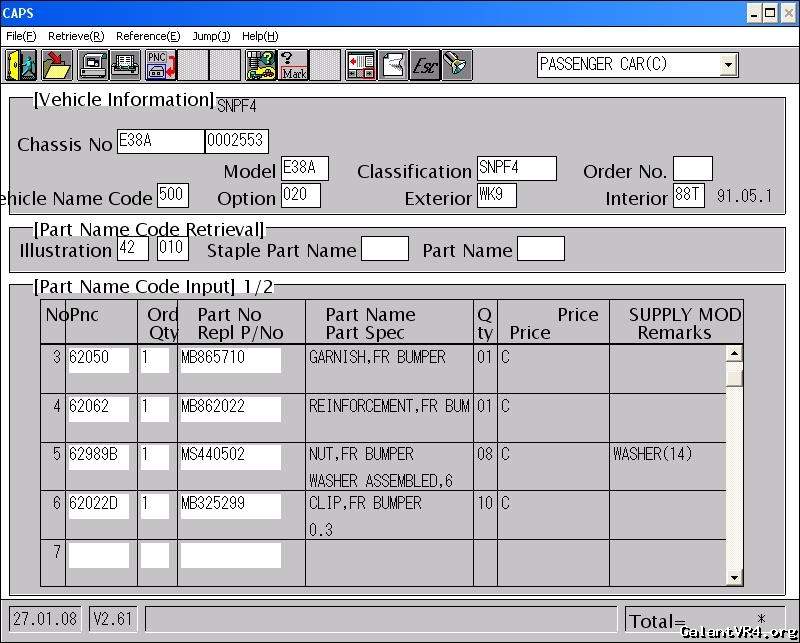Viewport: 800px width, 643px height.
Task: Open the Jump menu
Action: click(x=211, y=36)
